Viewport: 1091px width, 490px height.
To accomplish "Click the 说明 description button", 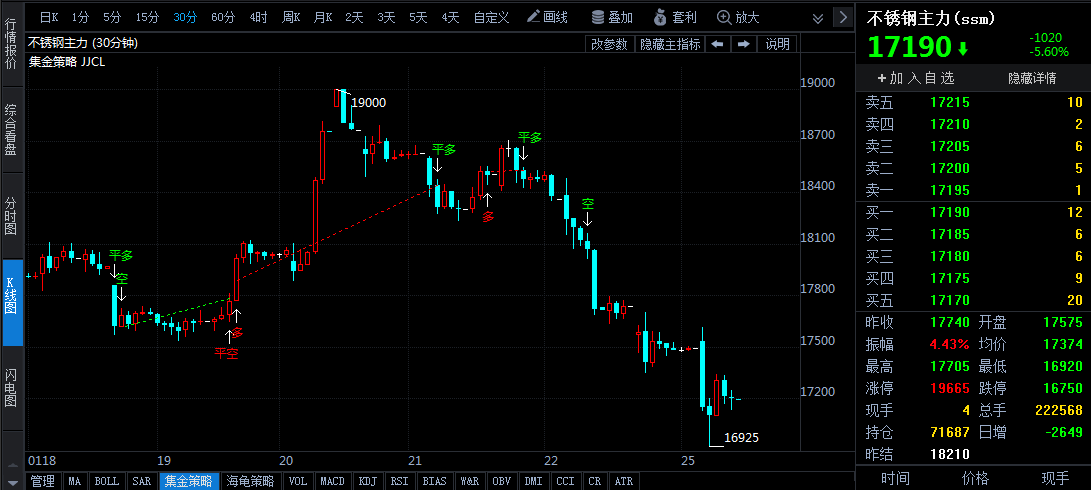I will 777,44.
